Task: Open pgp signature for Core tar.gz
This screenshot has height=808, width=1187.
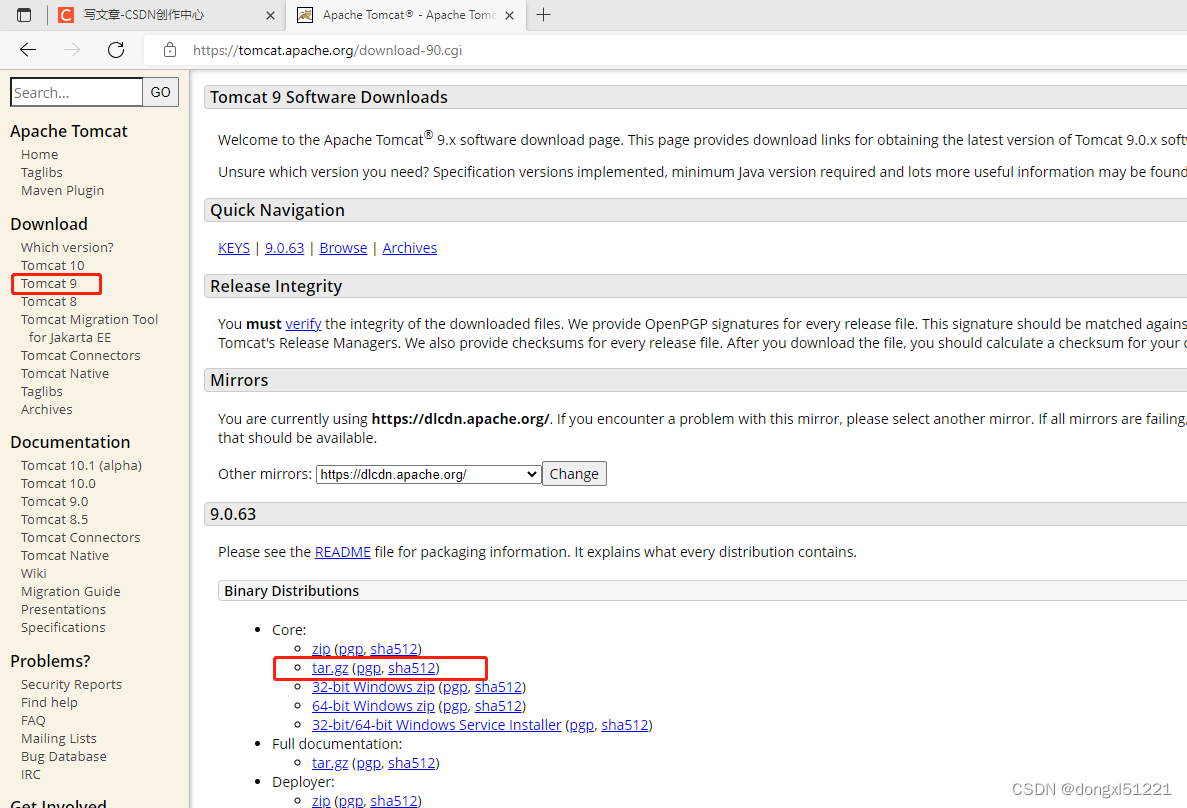Action: pyautogui.click(x=369, y=668)
